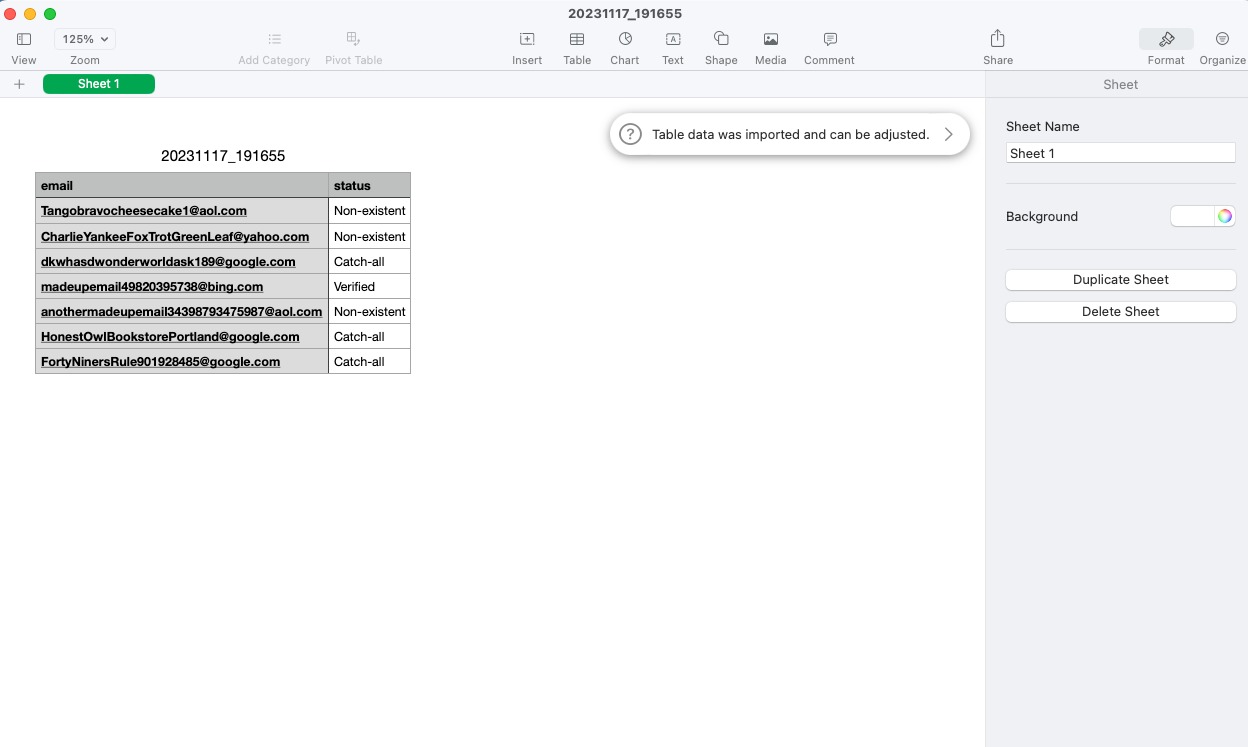Add a Text box
Screen dimensions: 1248x747
pos(672,45)
